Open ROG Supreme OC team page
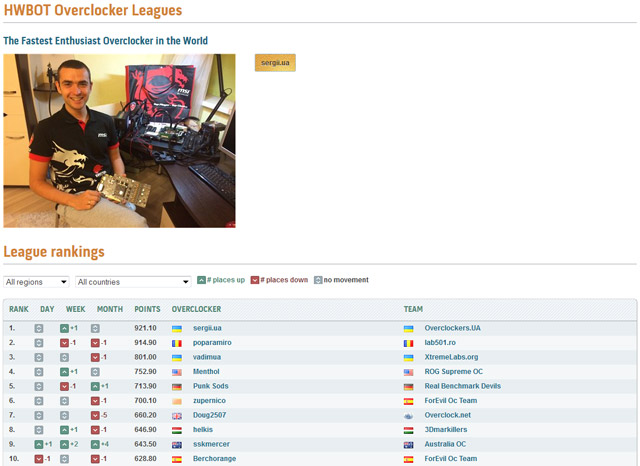This screenshot has width=640, height=466. (x=453, y=371)
